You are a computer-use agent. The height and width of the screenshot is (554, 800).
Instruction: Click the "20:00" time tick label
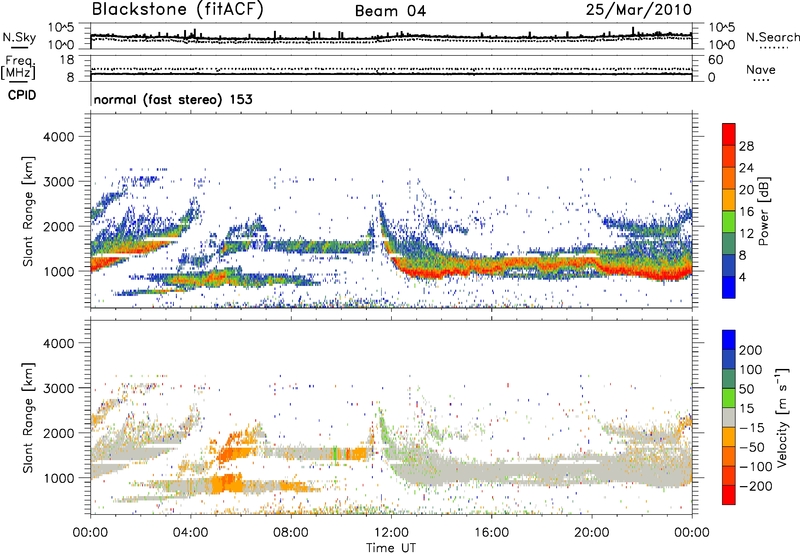pos(591,533)
